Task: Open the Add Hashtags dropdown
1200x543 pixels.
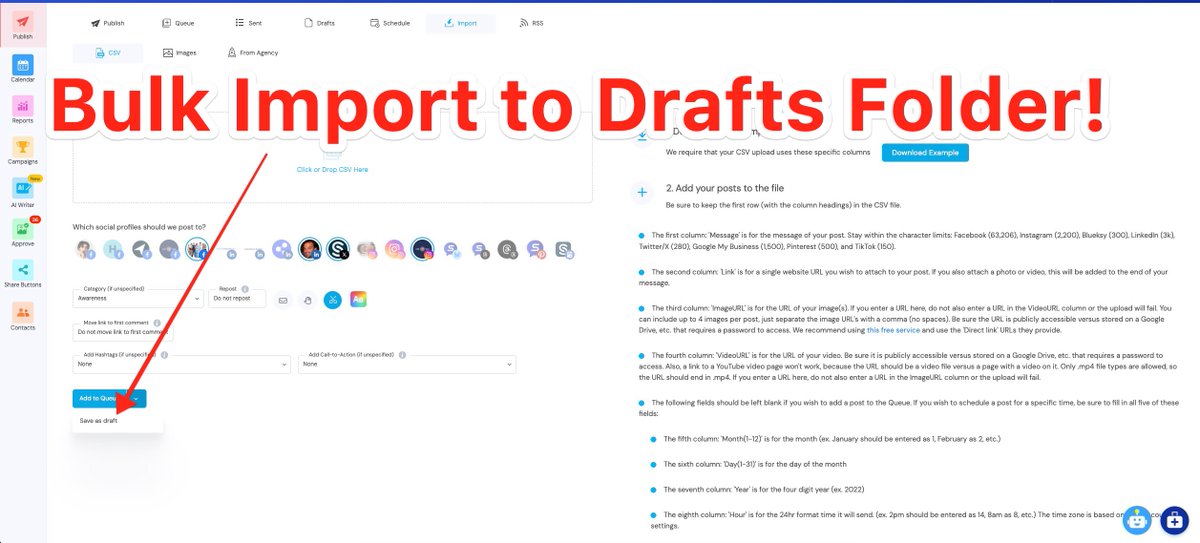Action: 181,364
